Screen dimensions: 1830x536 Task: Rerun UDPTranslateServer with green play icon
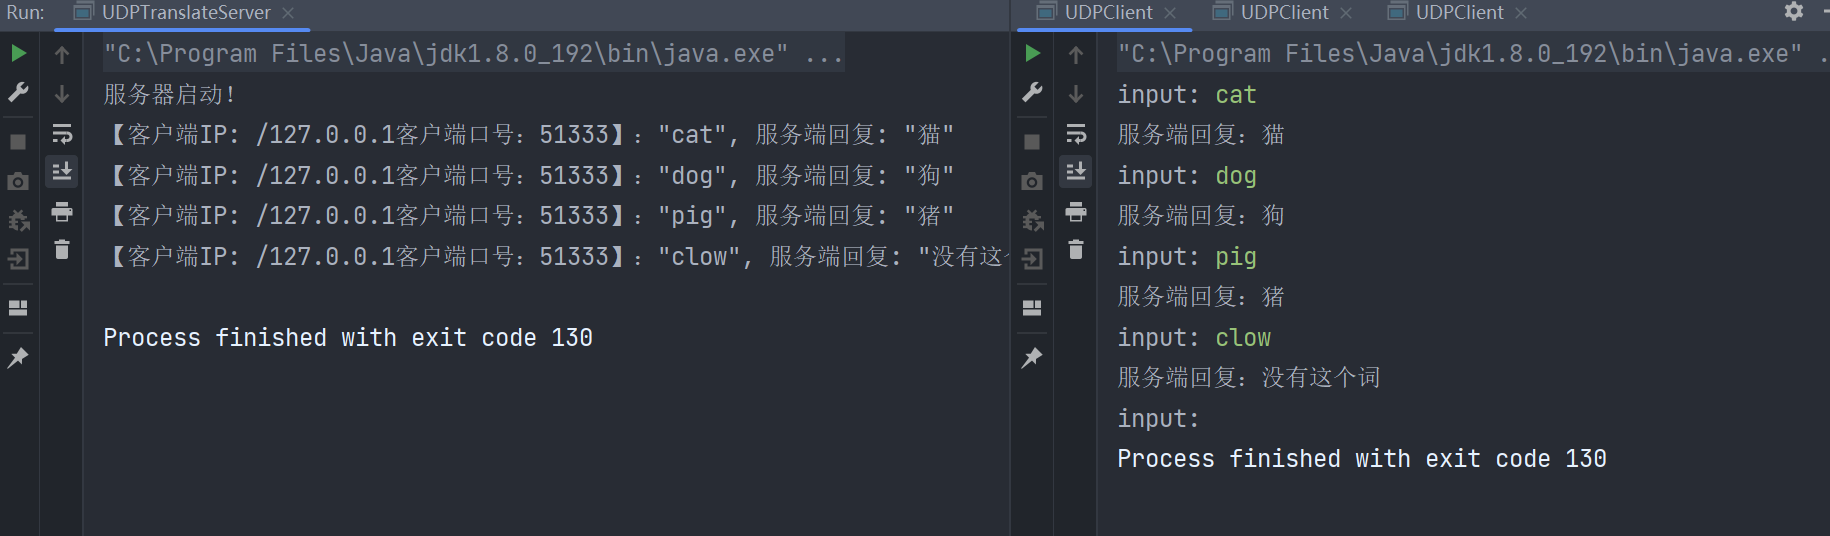pos(18,53)
